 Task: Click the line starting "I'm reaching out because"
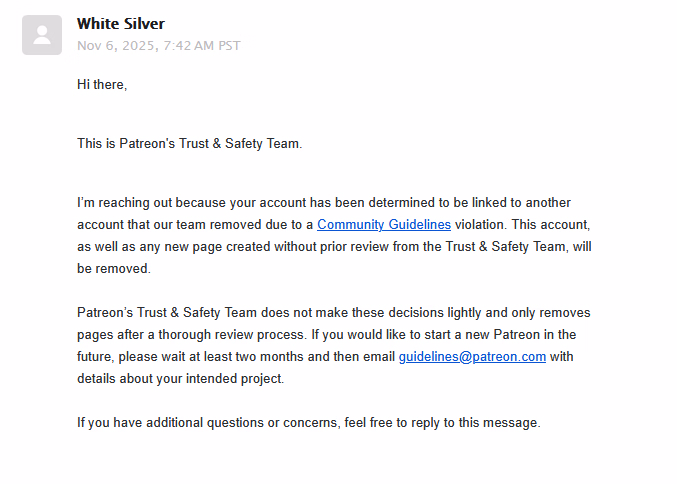pyautogui.click(x=323, y=203)
